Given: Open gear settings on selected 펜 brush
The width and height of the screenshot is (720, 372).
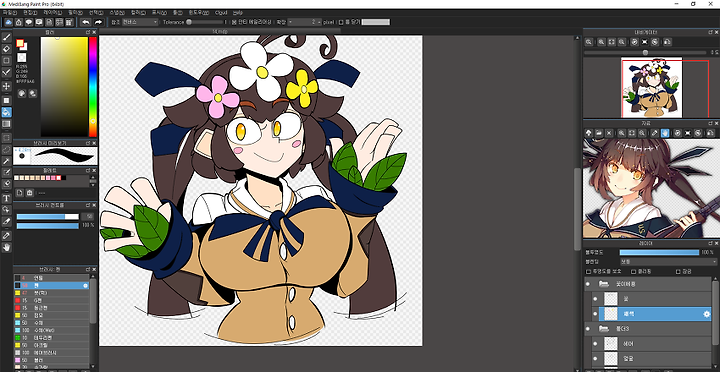Looking at the screenshot, I should tap(85, 286).
